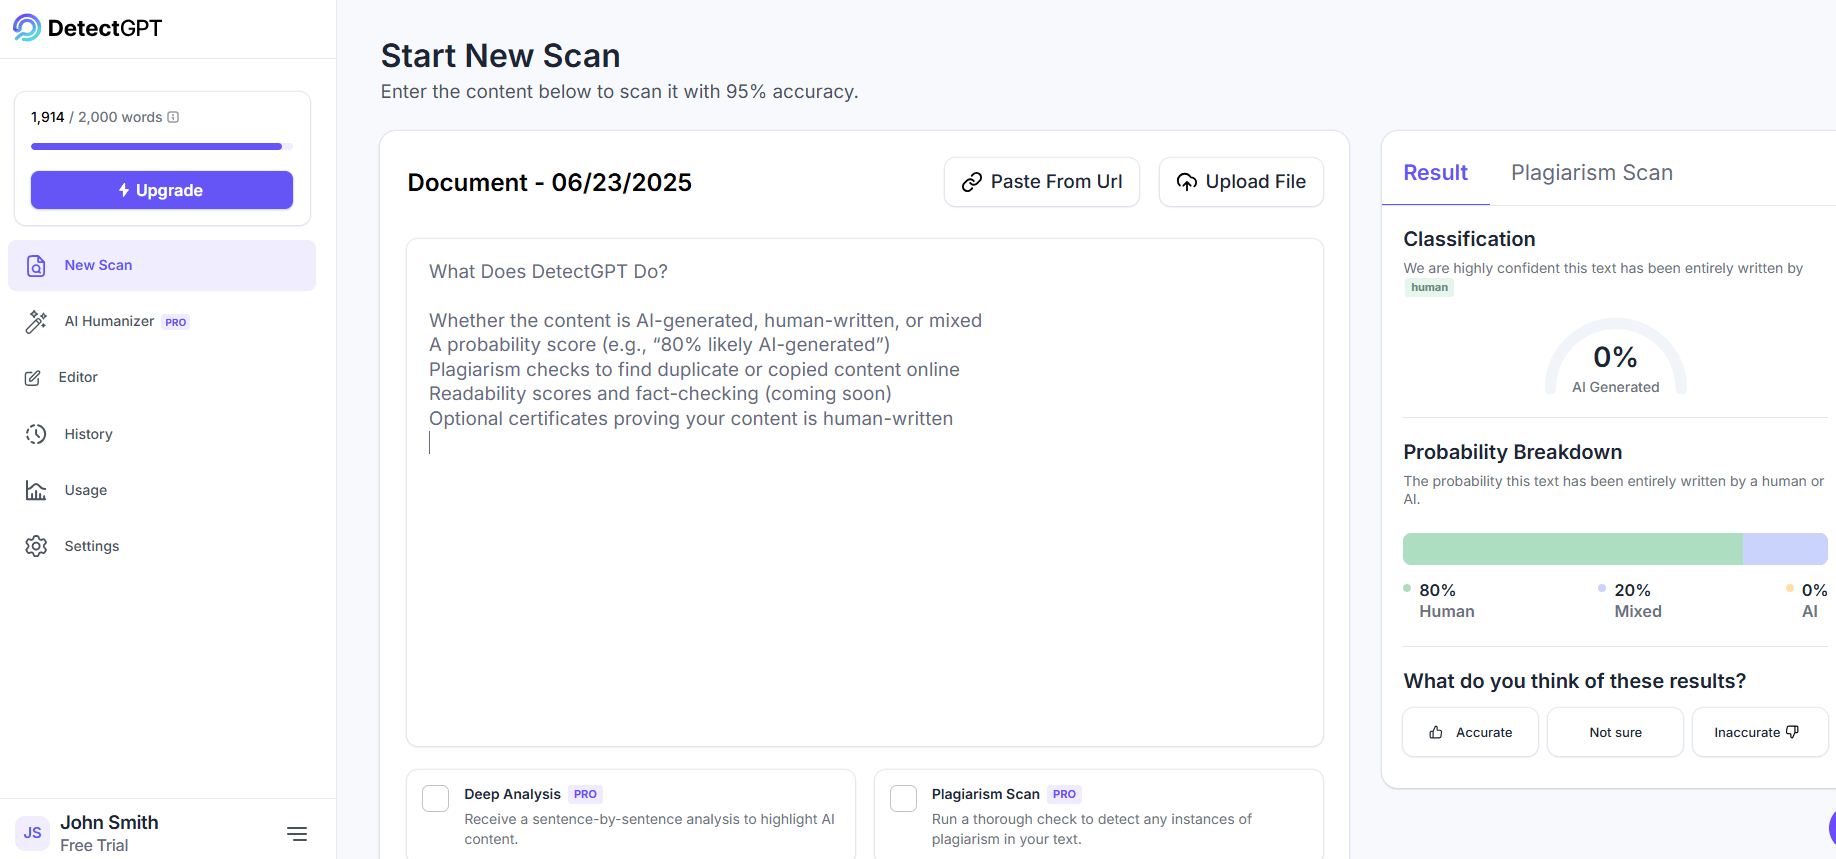
Task: Open the AI Humanizer magic wand icon
Action: tap(36, 321)
